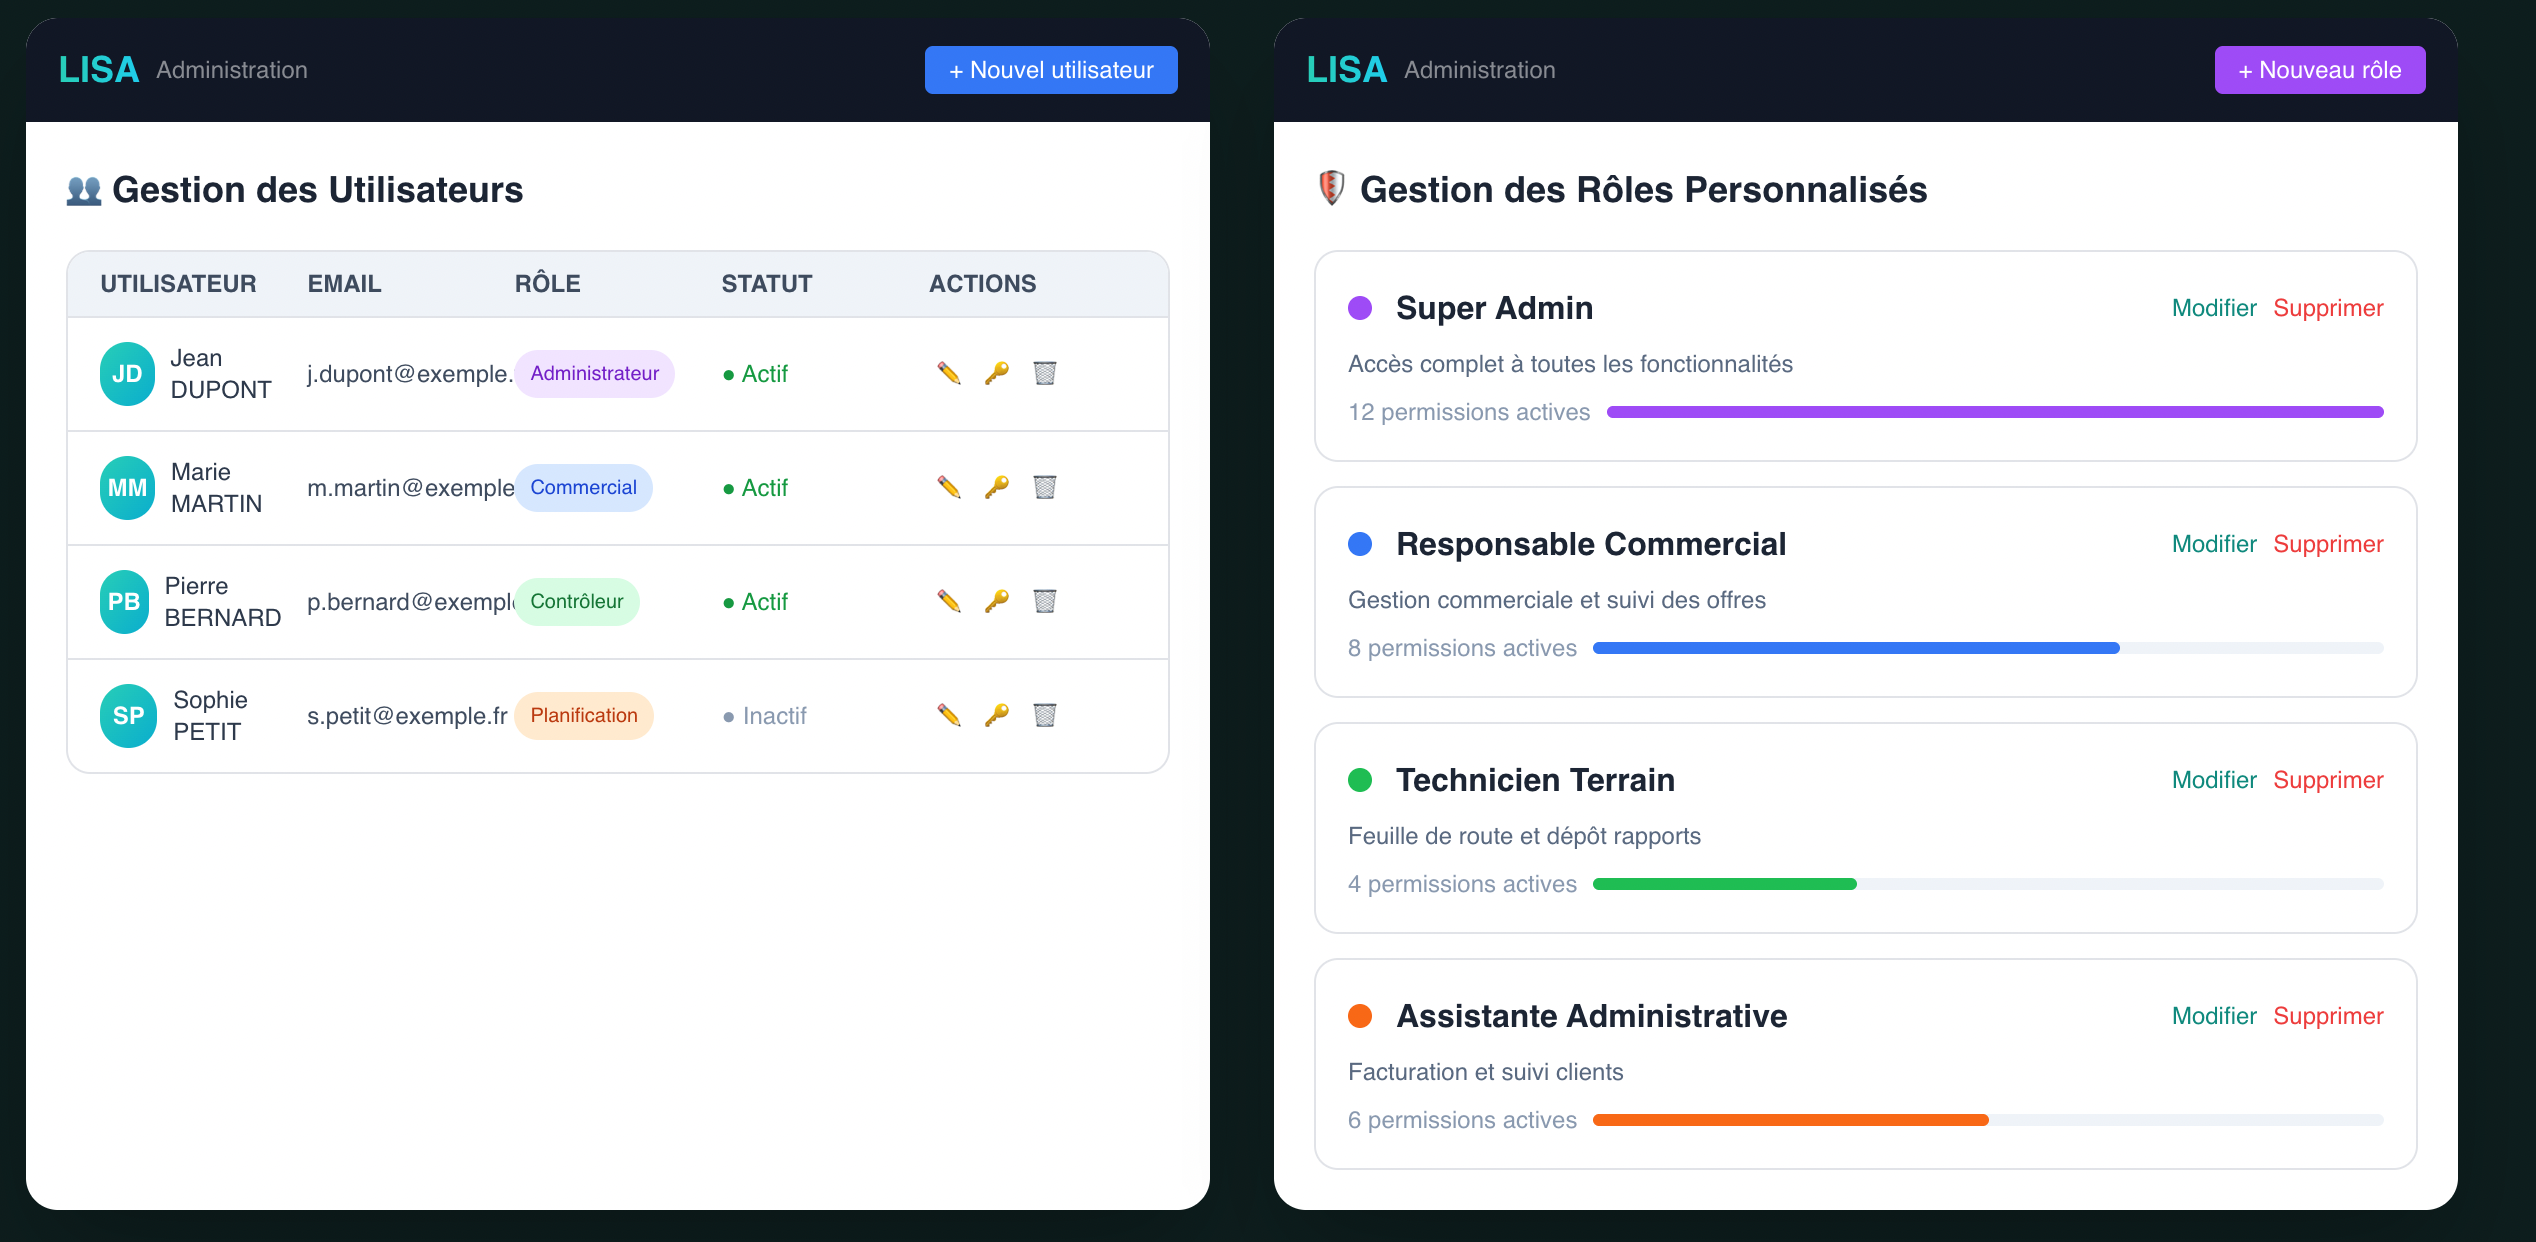Click the pencil icon for Sophie PETIT
The height and width of the screenshot is (1242, 2536).
click(x=948, y=715)
